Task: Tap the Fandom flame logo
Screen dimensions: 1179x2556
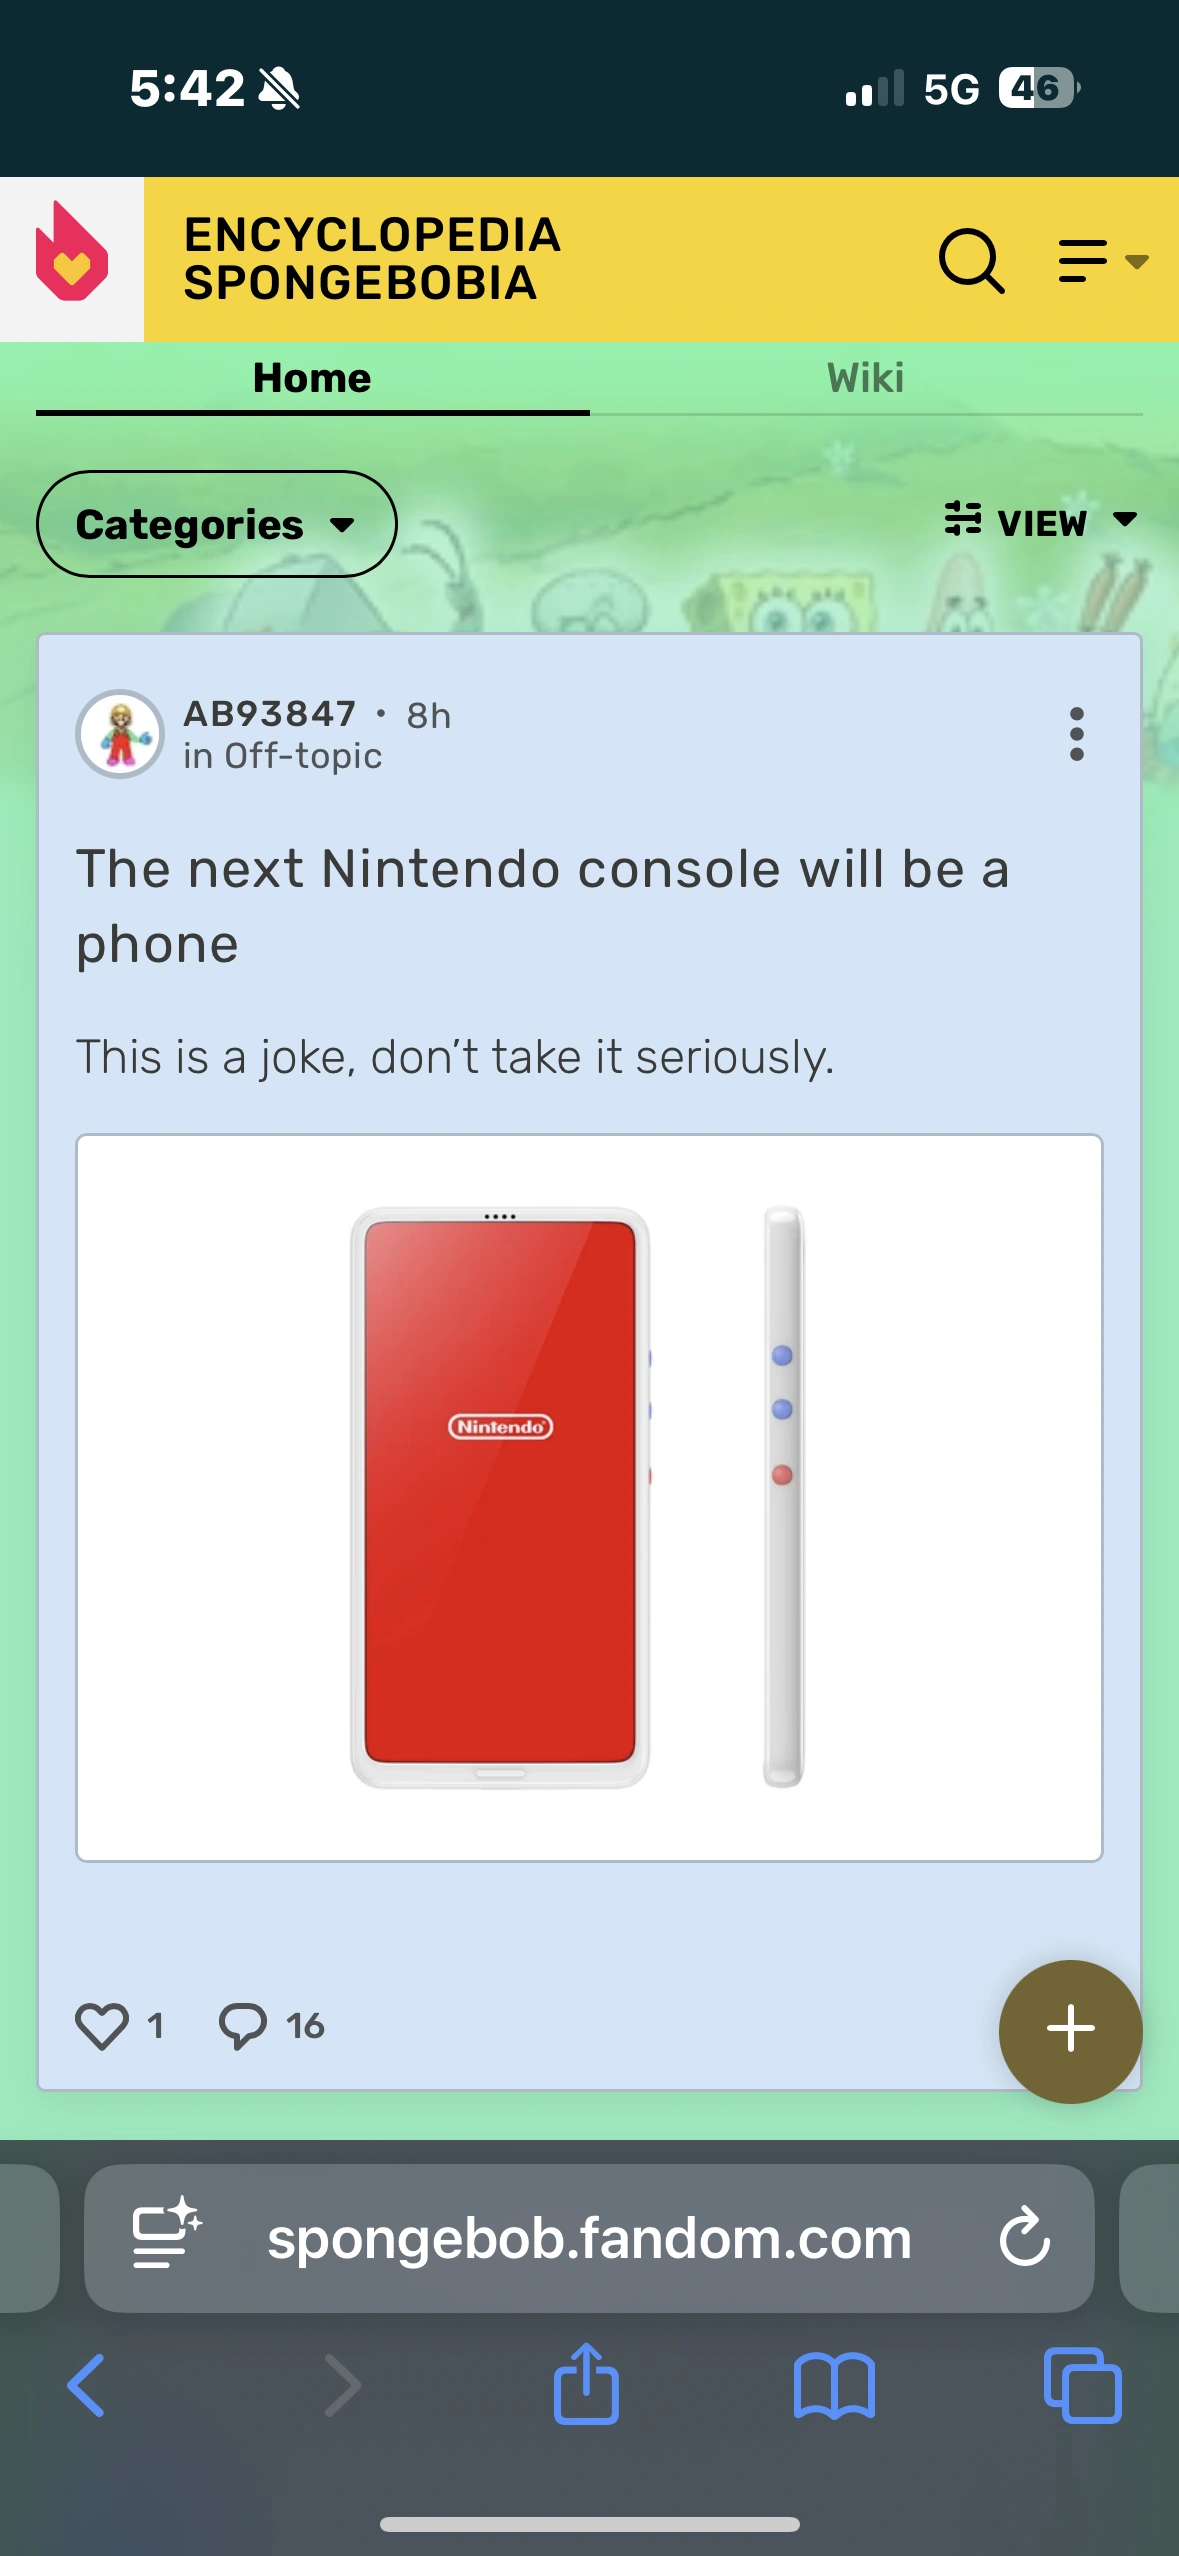Action: 72,252
